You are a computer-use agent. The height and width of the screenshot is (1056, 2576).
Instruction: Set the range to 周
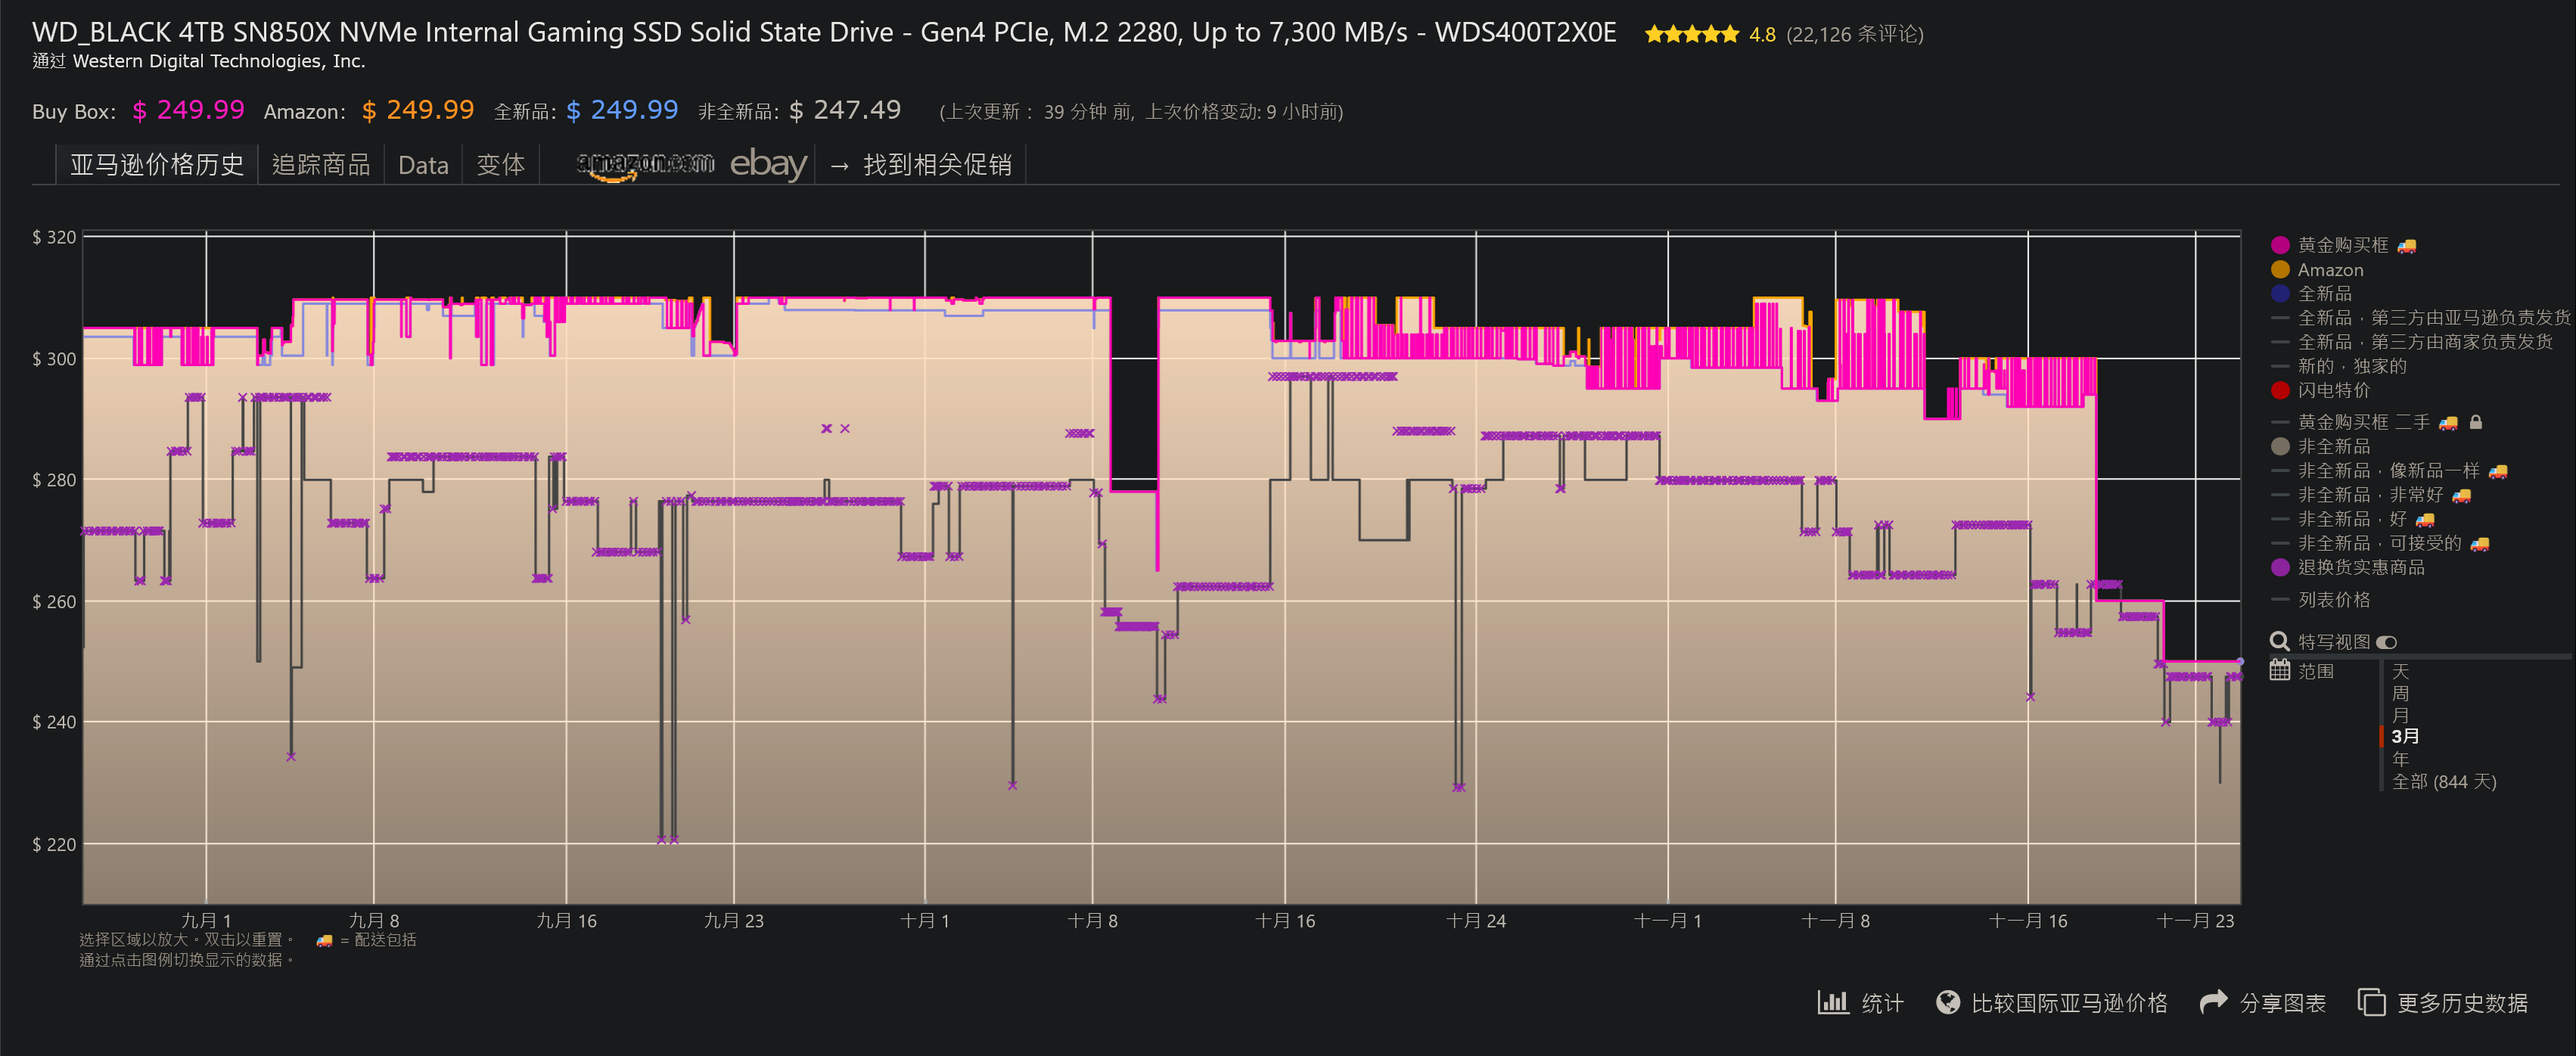(x=2400, y=694)
